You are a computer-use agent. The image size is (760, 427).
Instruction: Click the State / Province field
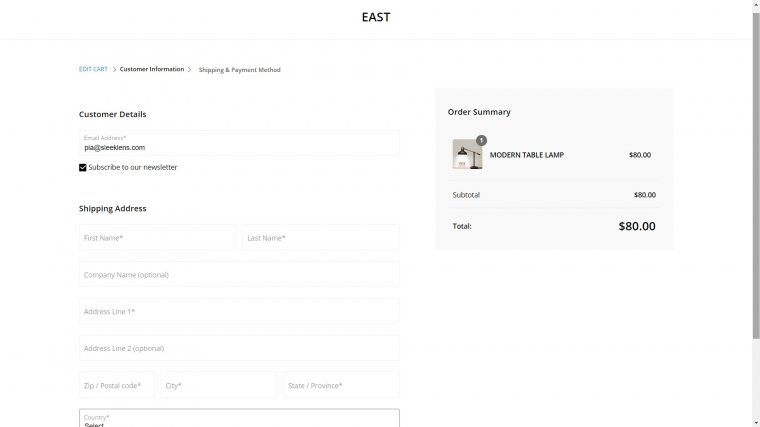(x=341, y=385)
